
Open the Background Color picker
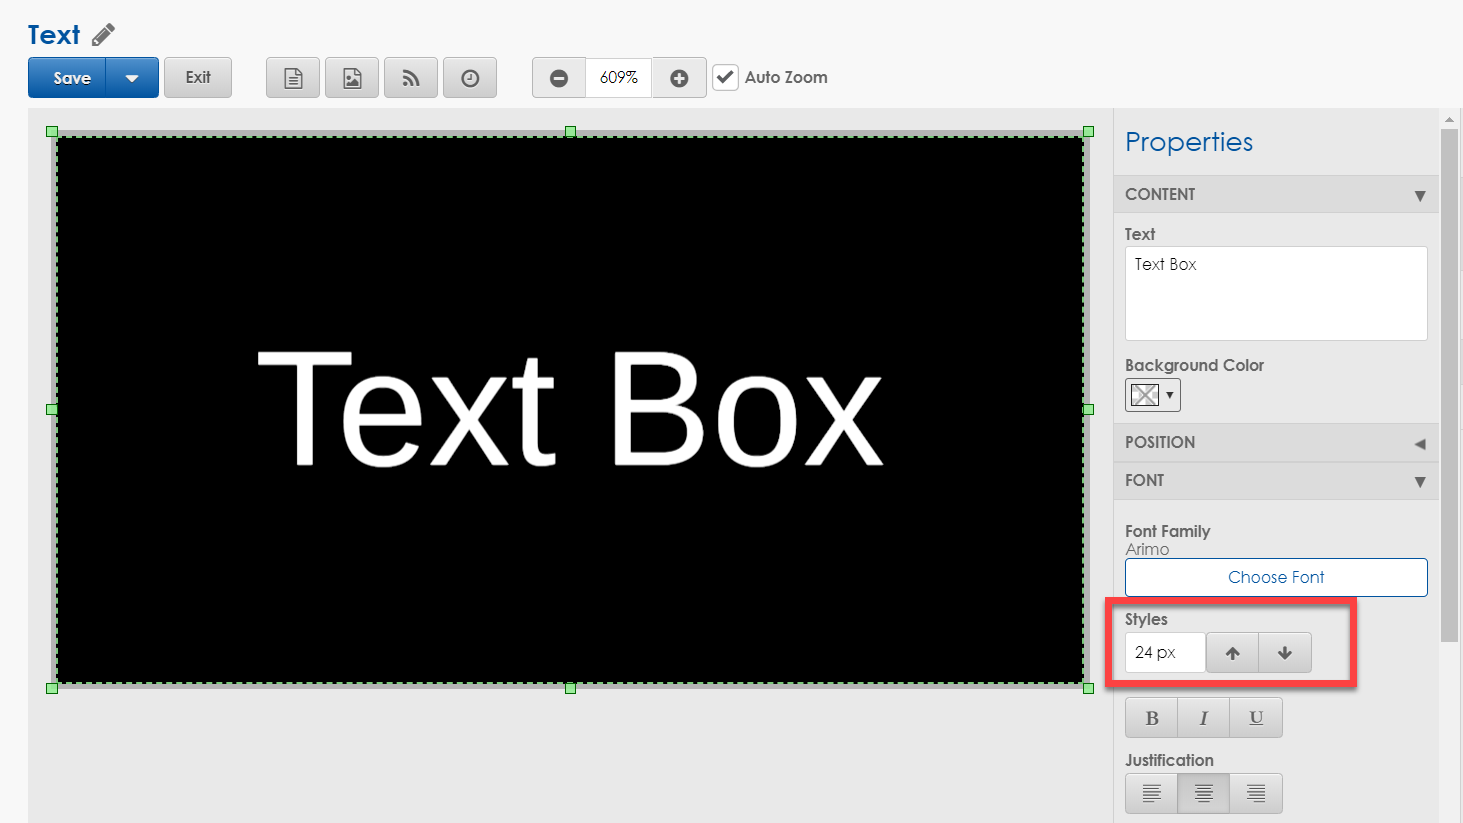coord(1153,395)
